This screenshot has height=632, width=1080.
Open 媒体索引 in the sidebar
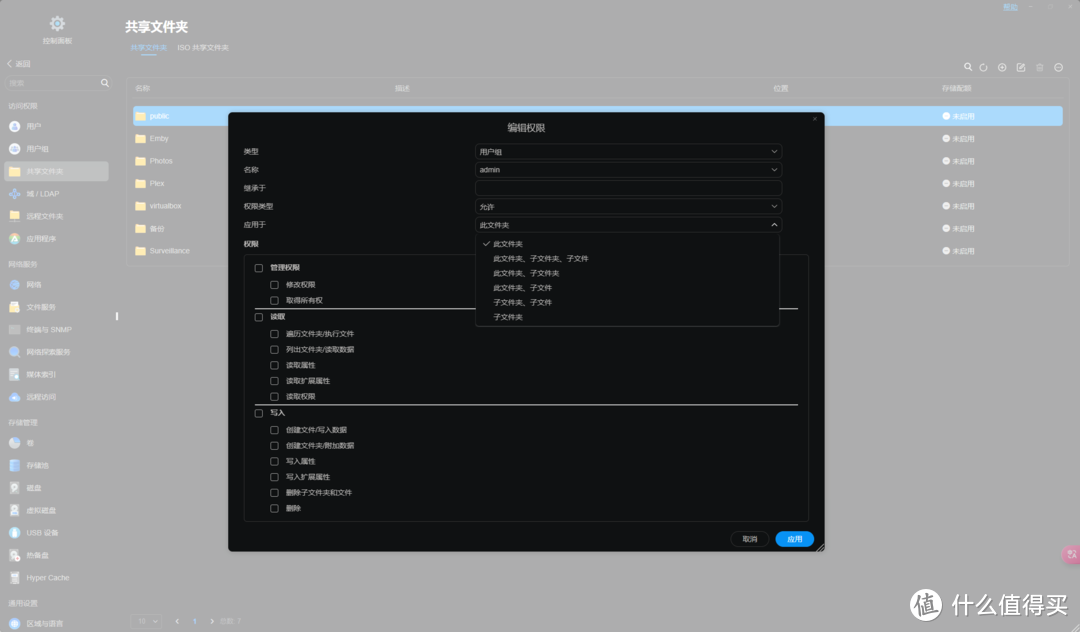click(x=56, y=375)
